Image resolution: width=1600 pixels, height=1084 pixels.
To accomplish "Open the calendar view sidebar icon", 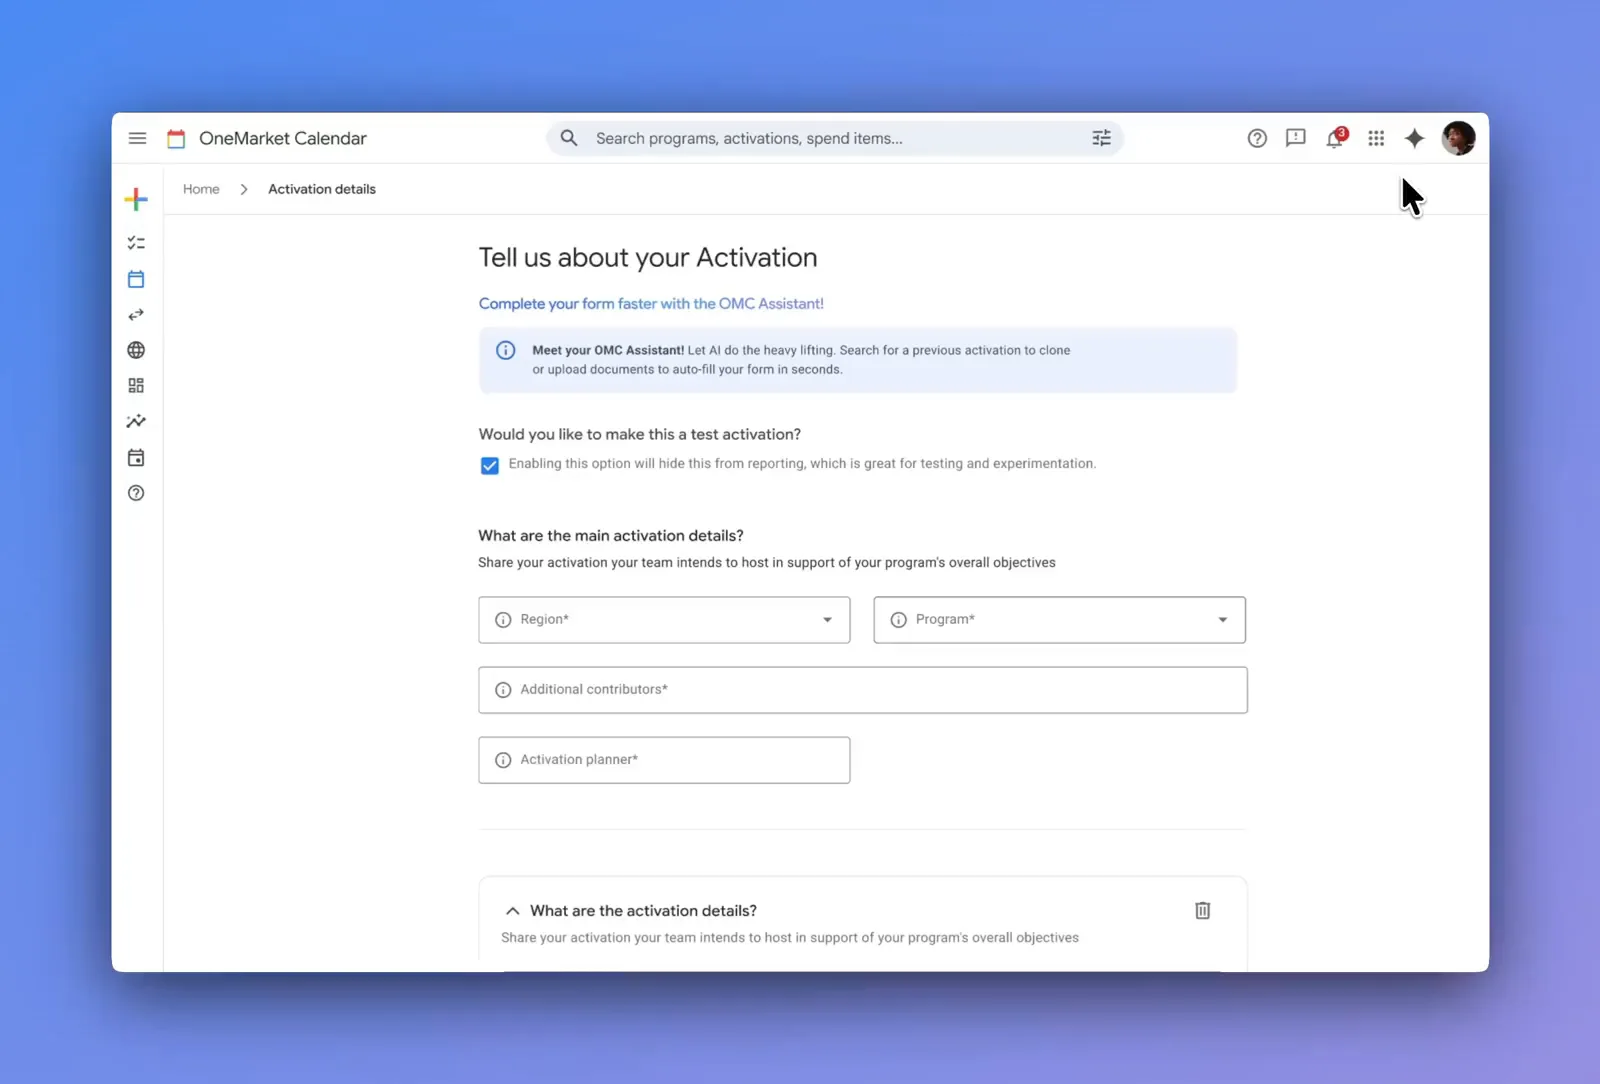I will click(x=136, y=279).
